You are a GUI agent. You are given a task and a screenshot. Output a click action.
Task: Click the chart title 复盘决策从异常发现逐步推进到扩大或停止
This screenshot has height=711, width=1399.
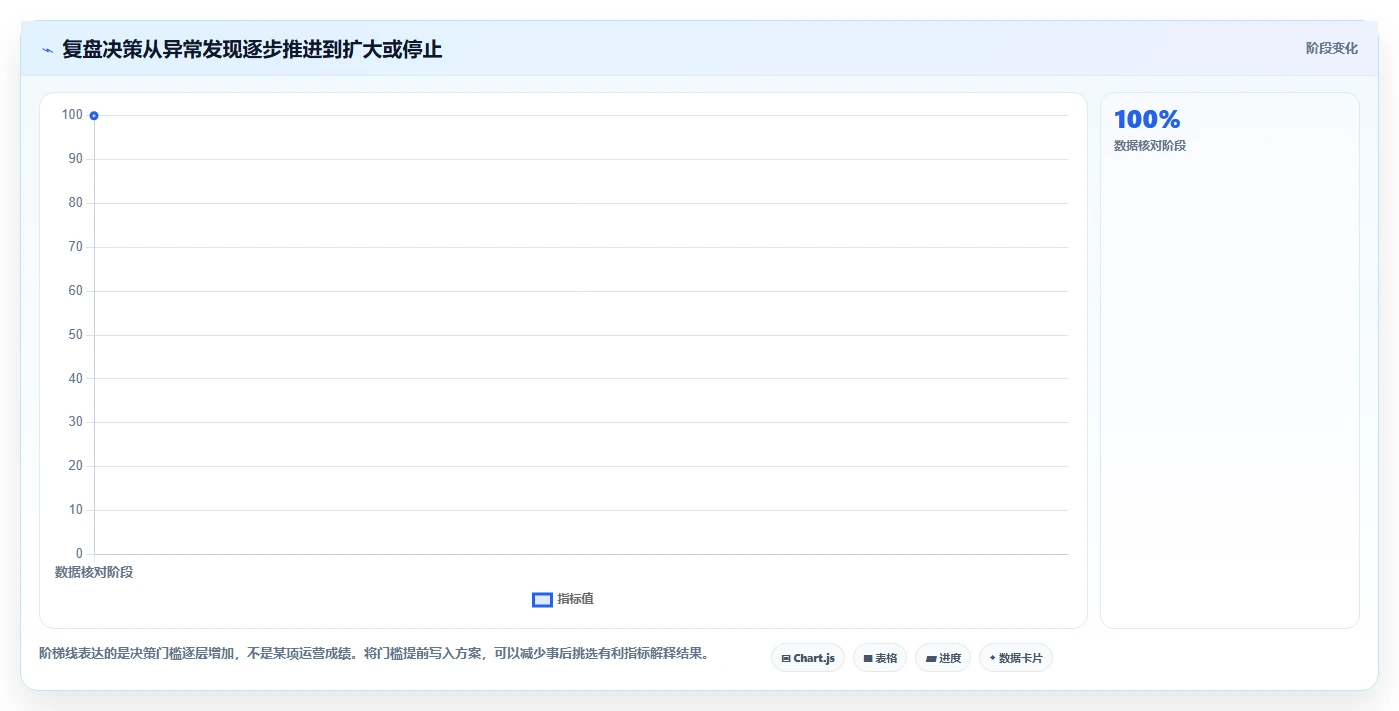click(252, 49)
